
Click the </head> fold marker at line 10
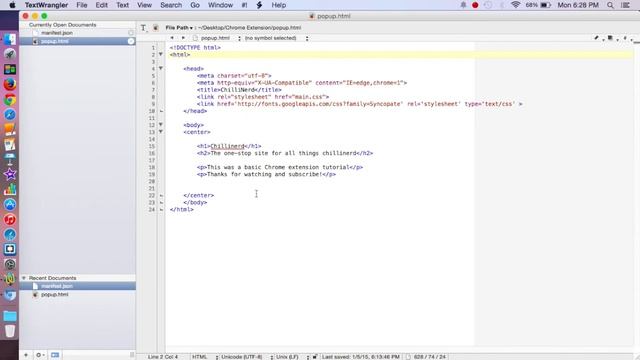161,111
